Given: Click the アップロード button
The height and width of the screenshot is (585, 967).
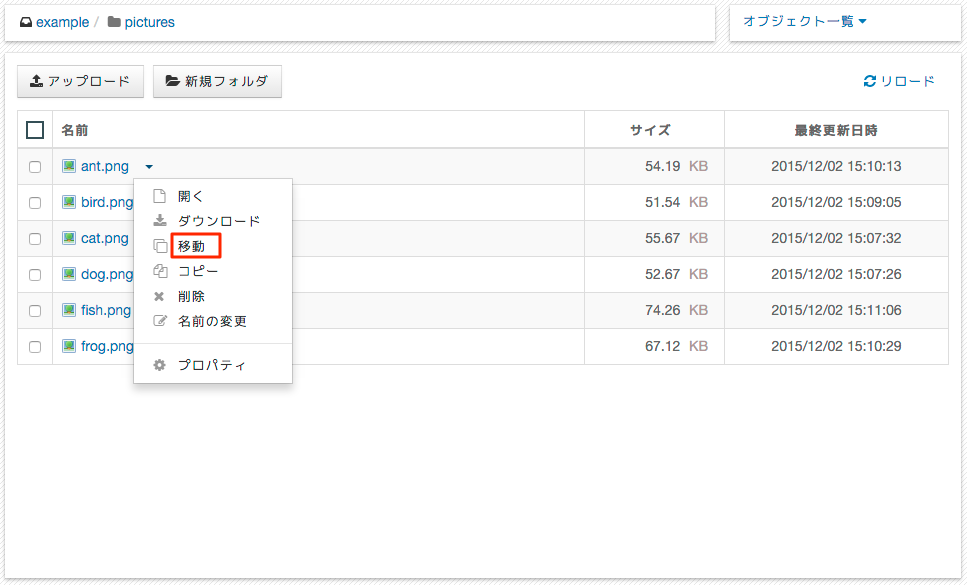Looking at the screenshot, I should (80, 81).
